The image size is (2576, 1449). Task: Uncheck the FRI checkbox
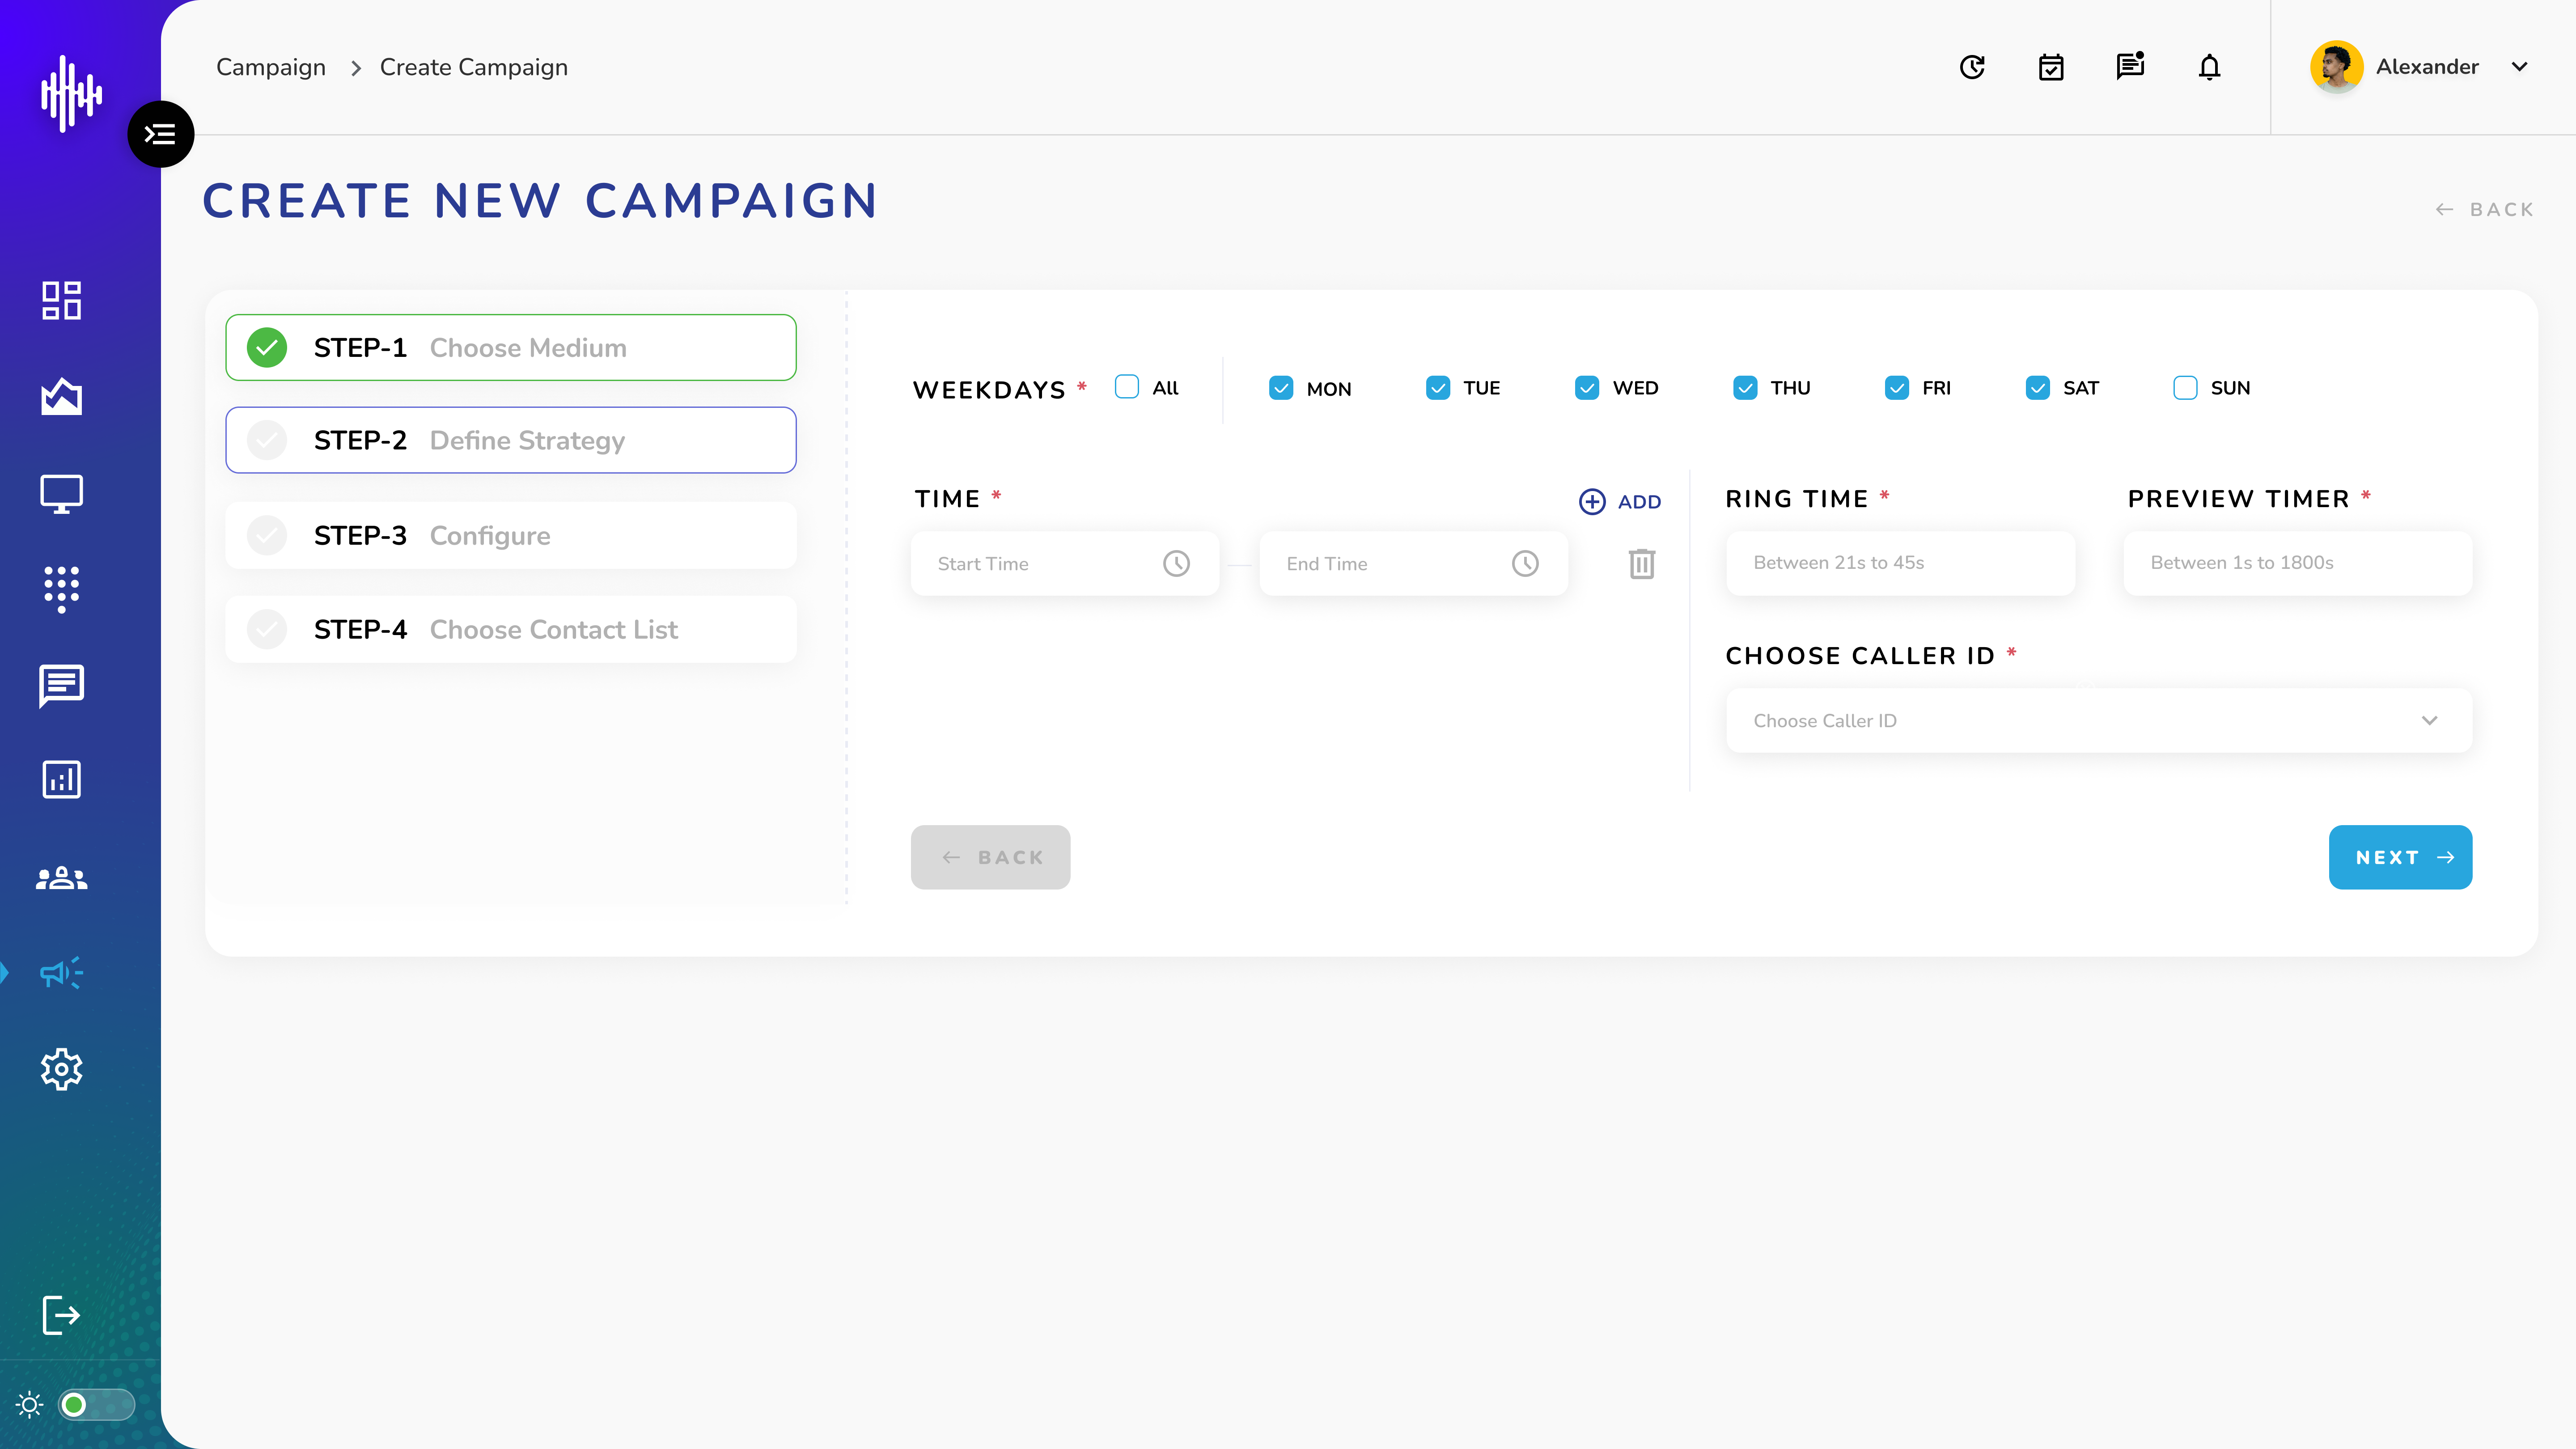tap(1897, 388)
